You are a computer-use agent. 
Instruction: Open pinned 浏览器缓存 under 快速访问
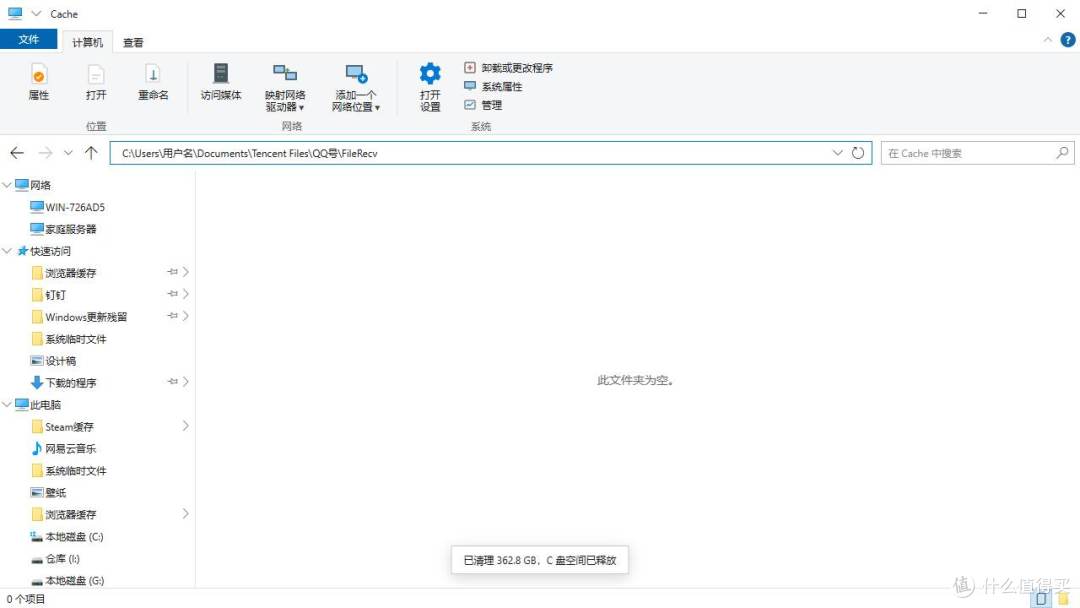pyautogui.click(x=64, y=273)
